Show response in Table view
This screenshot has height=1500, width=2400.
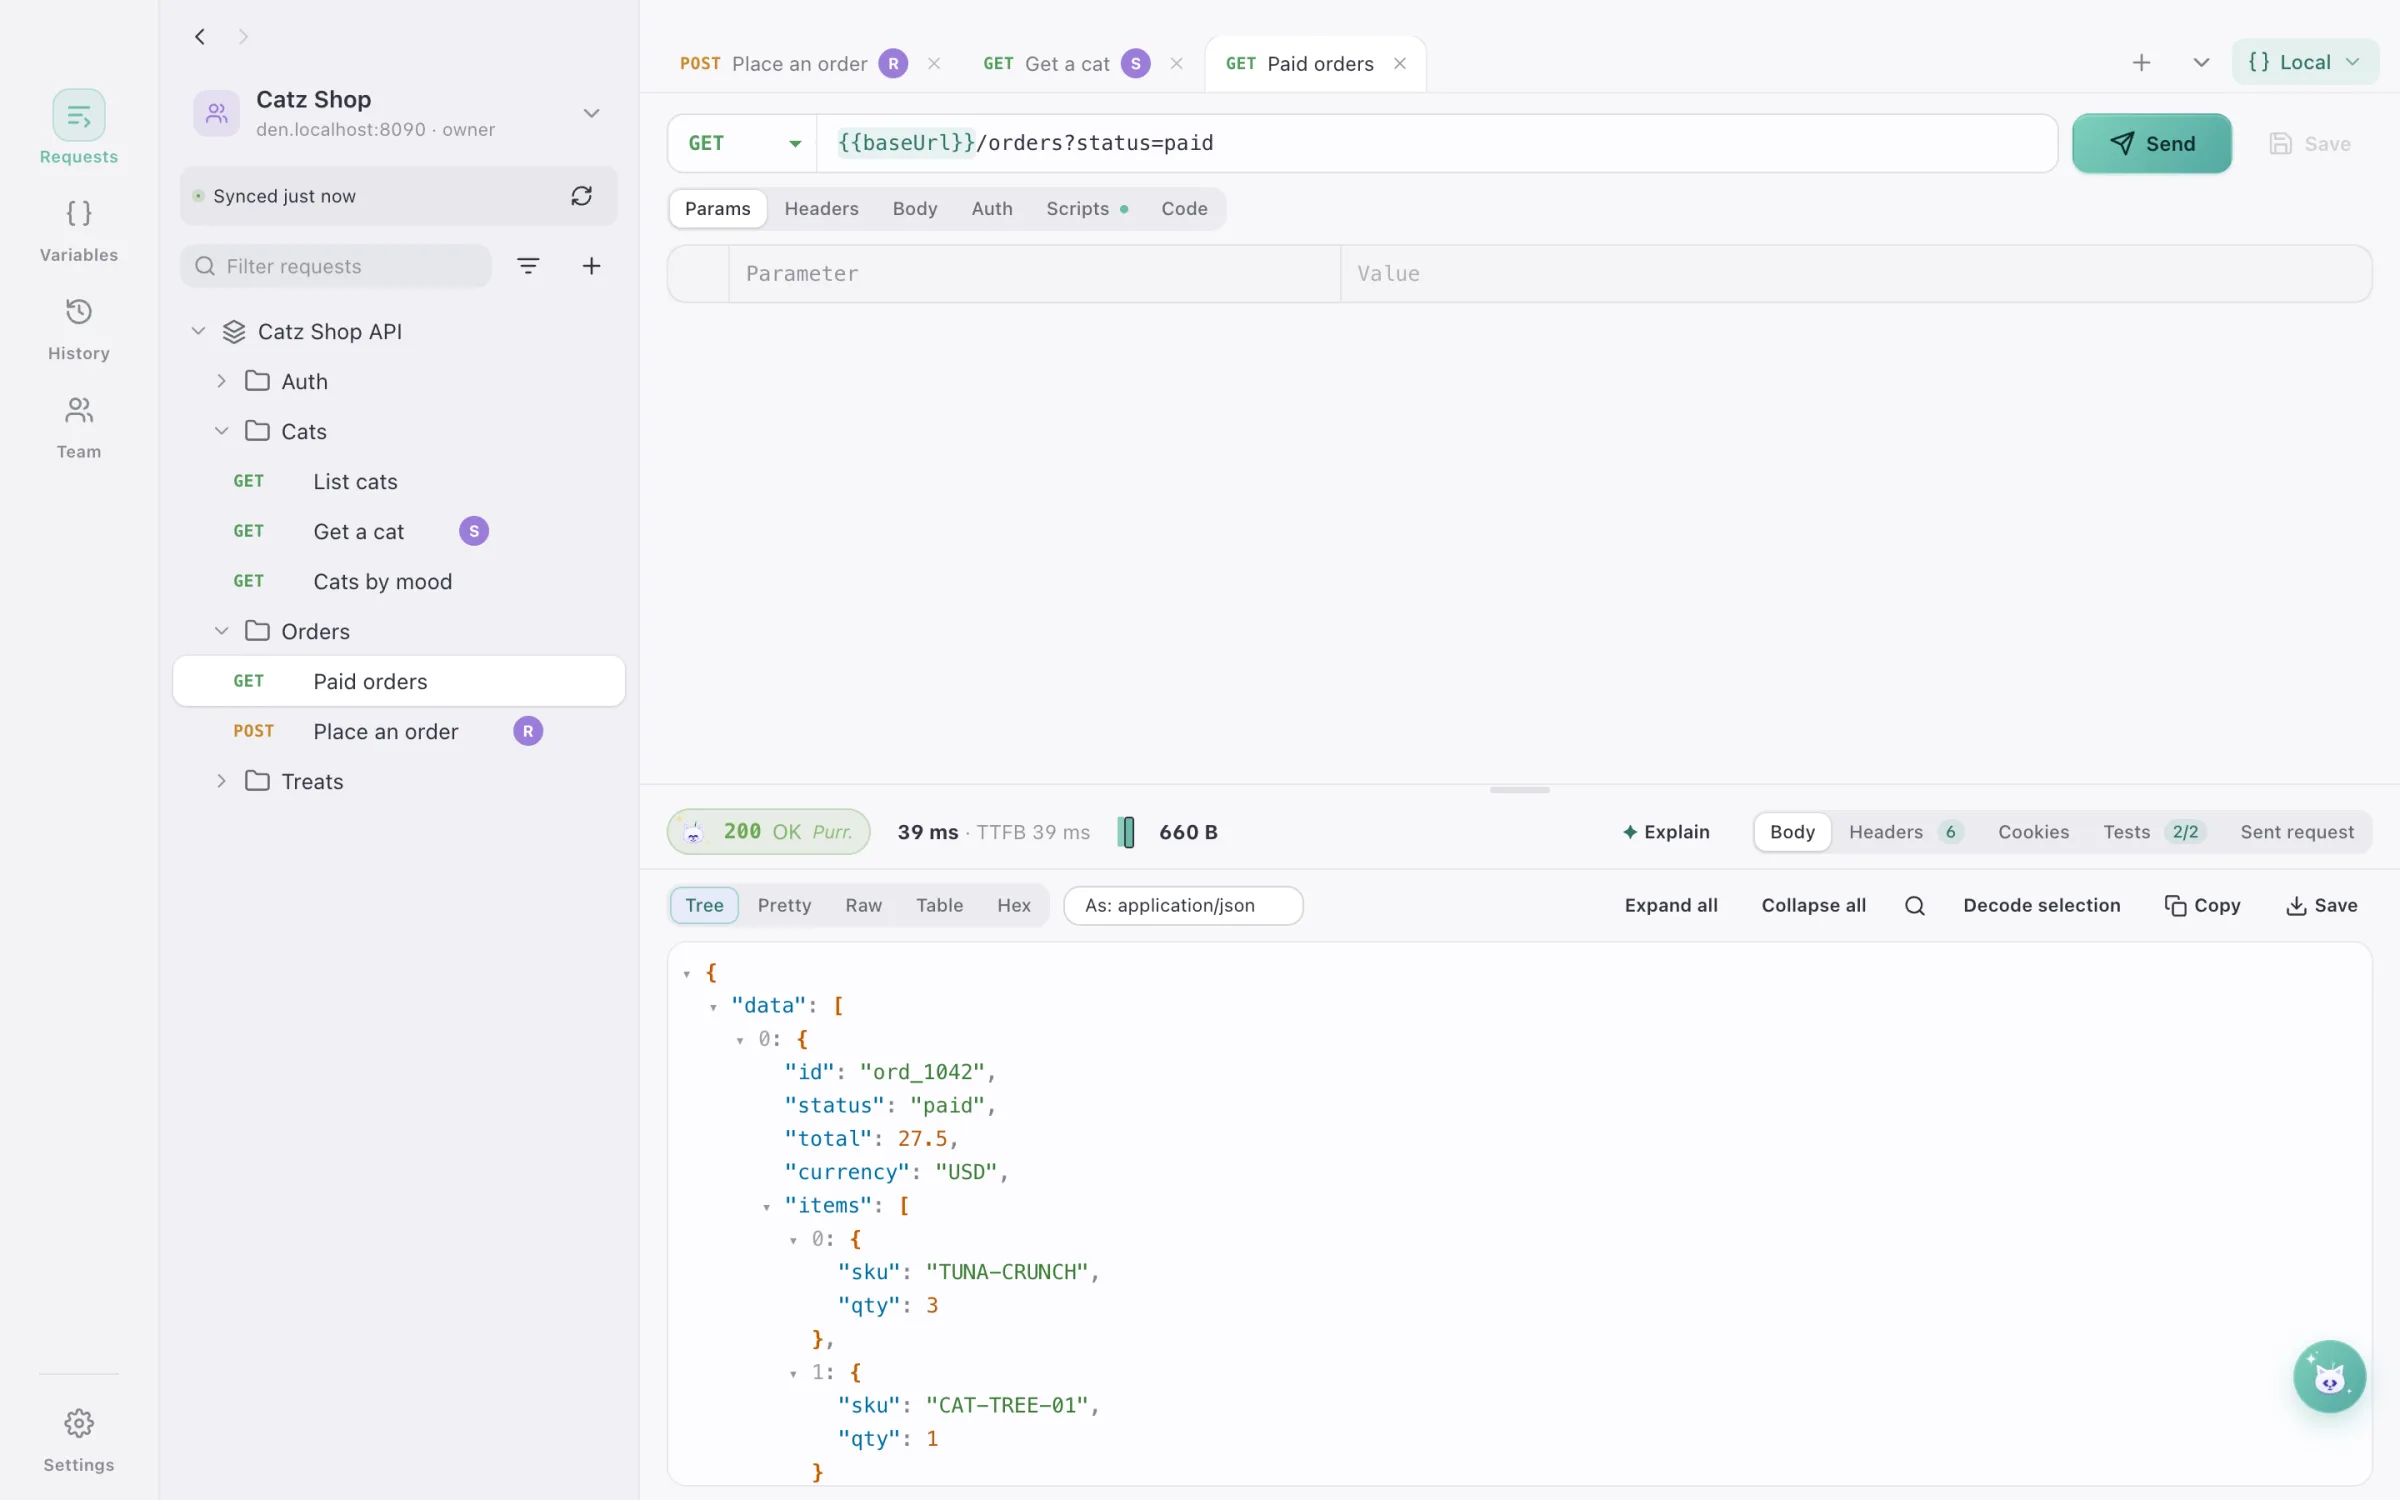click(940, 906)
